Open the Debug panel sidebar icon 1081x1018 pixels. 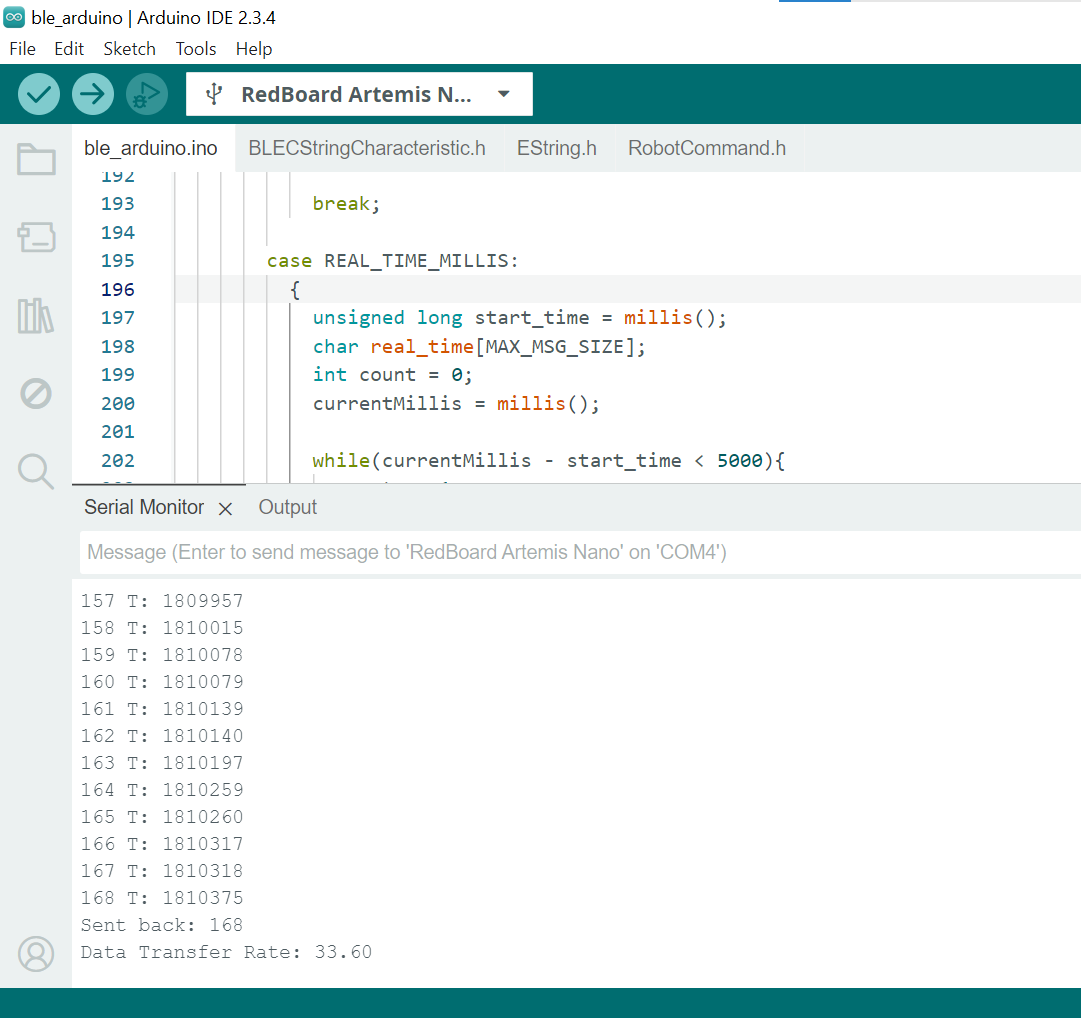point(36,394)
